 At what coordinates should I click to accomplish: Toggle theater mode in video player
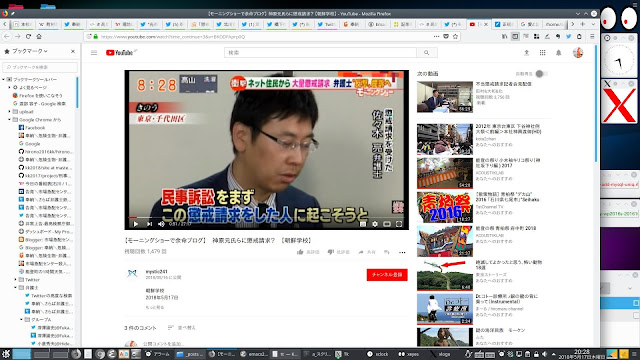point(387,224)
